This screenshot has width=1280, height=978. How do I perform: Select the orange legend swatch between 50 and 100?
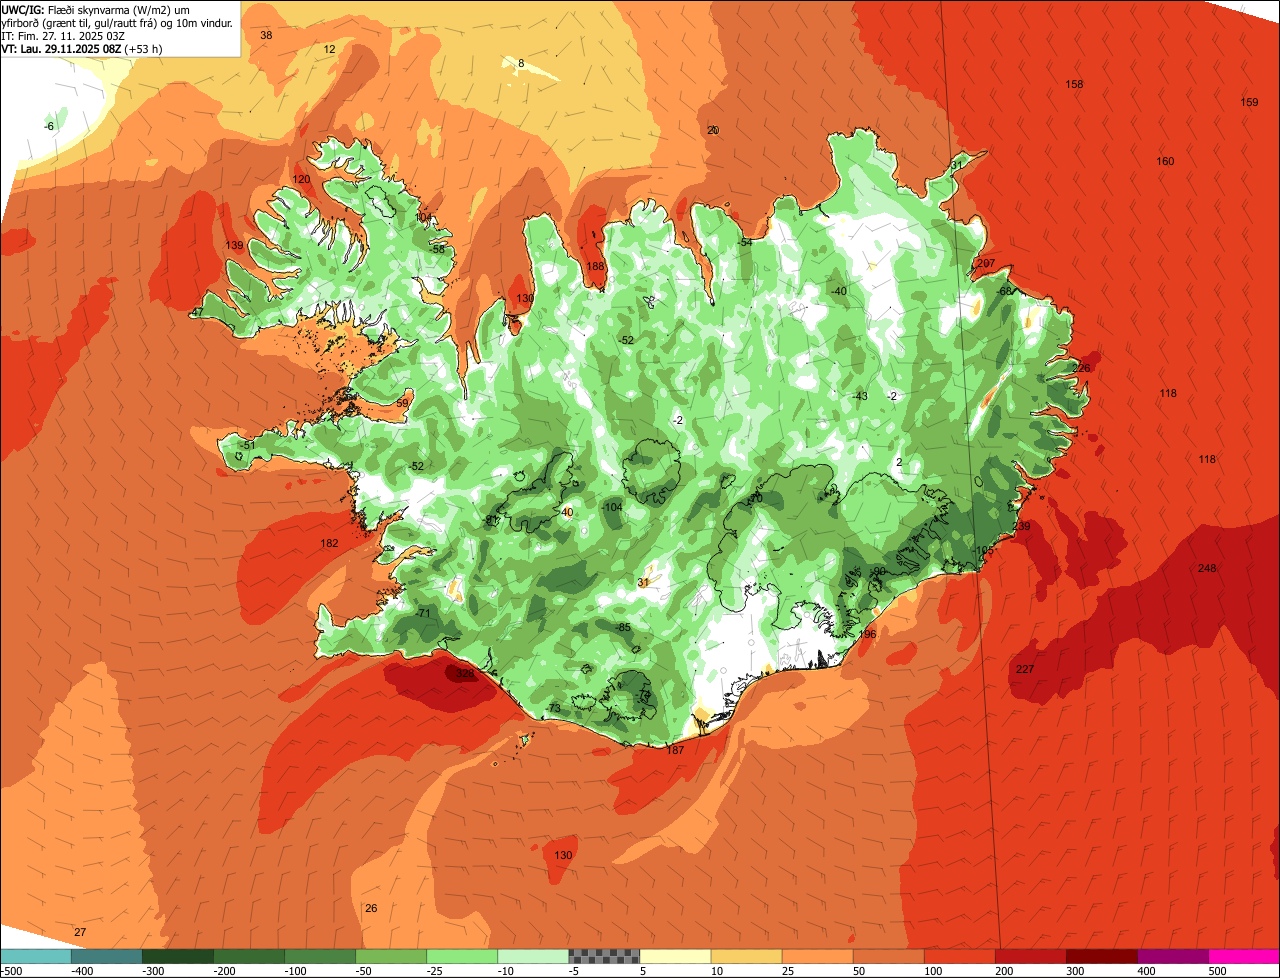888,956
